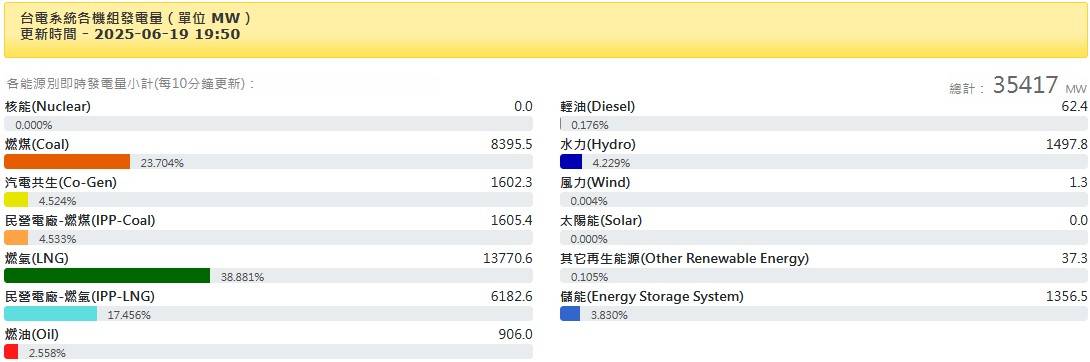Select the 汽電共生(Co-Gen) label
1090x362 pixels.
60,183
